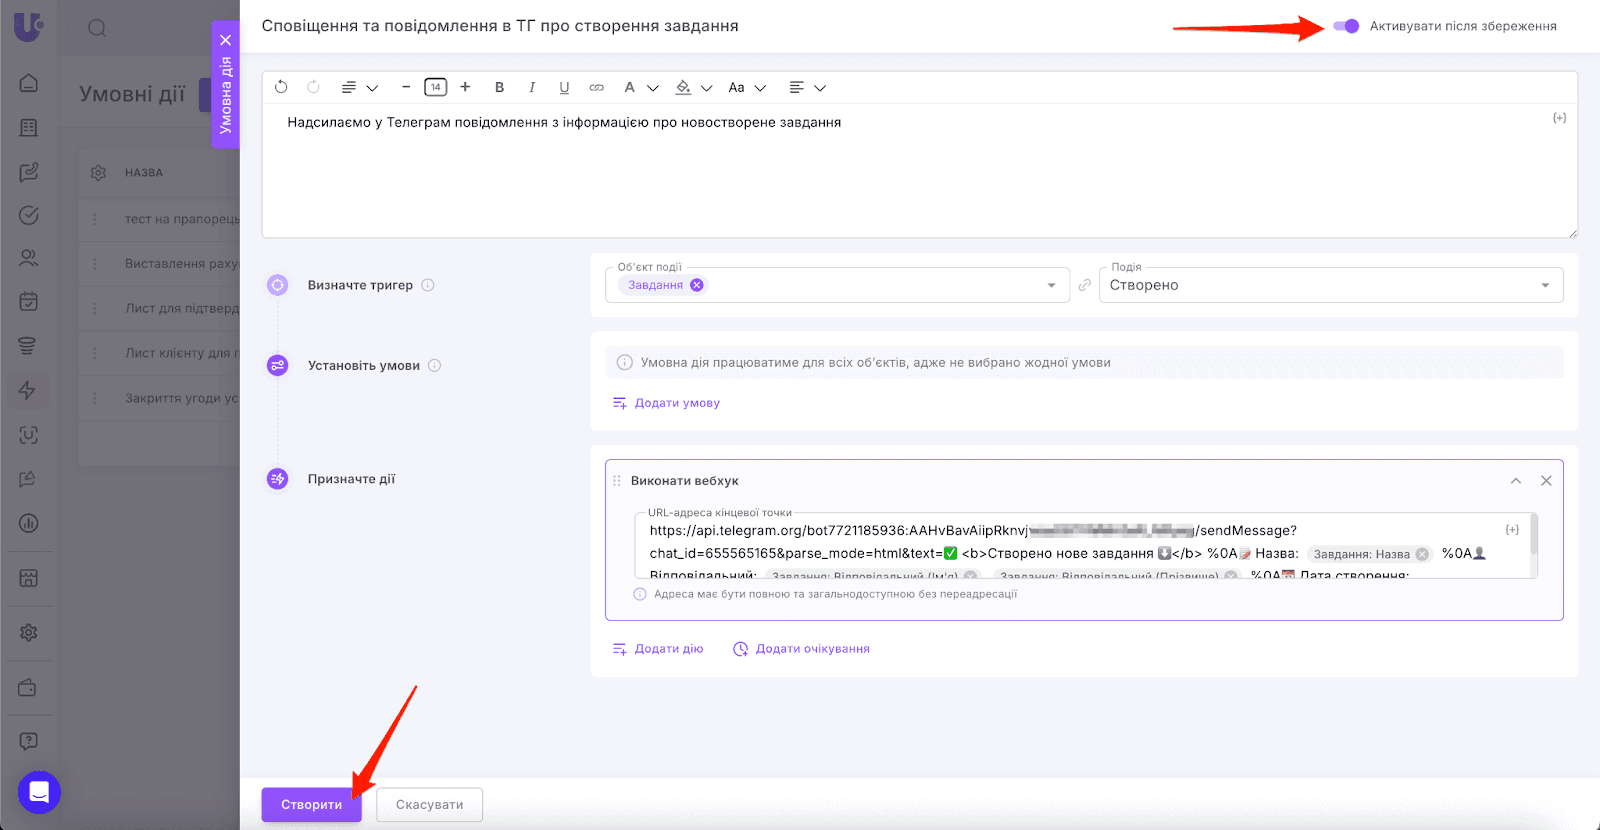Toggle bold text formatting
Viewport: 1600px width, 830px height.
point(499,87)
